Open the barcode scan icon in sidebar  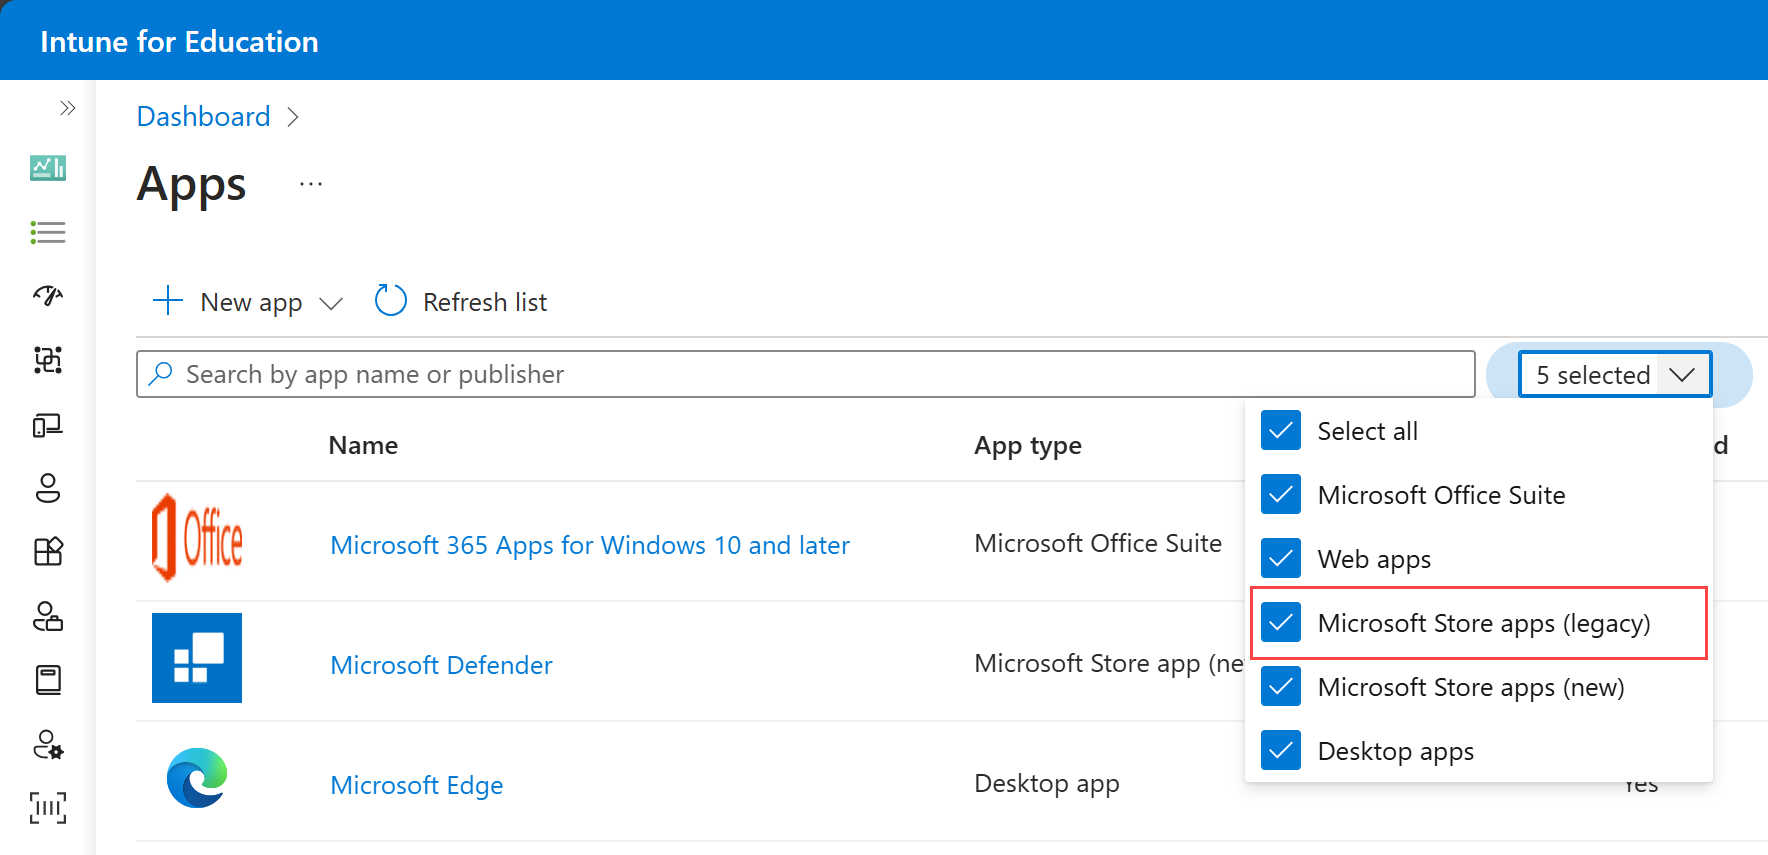point(48,808)
